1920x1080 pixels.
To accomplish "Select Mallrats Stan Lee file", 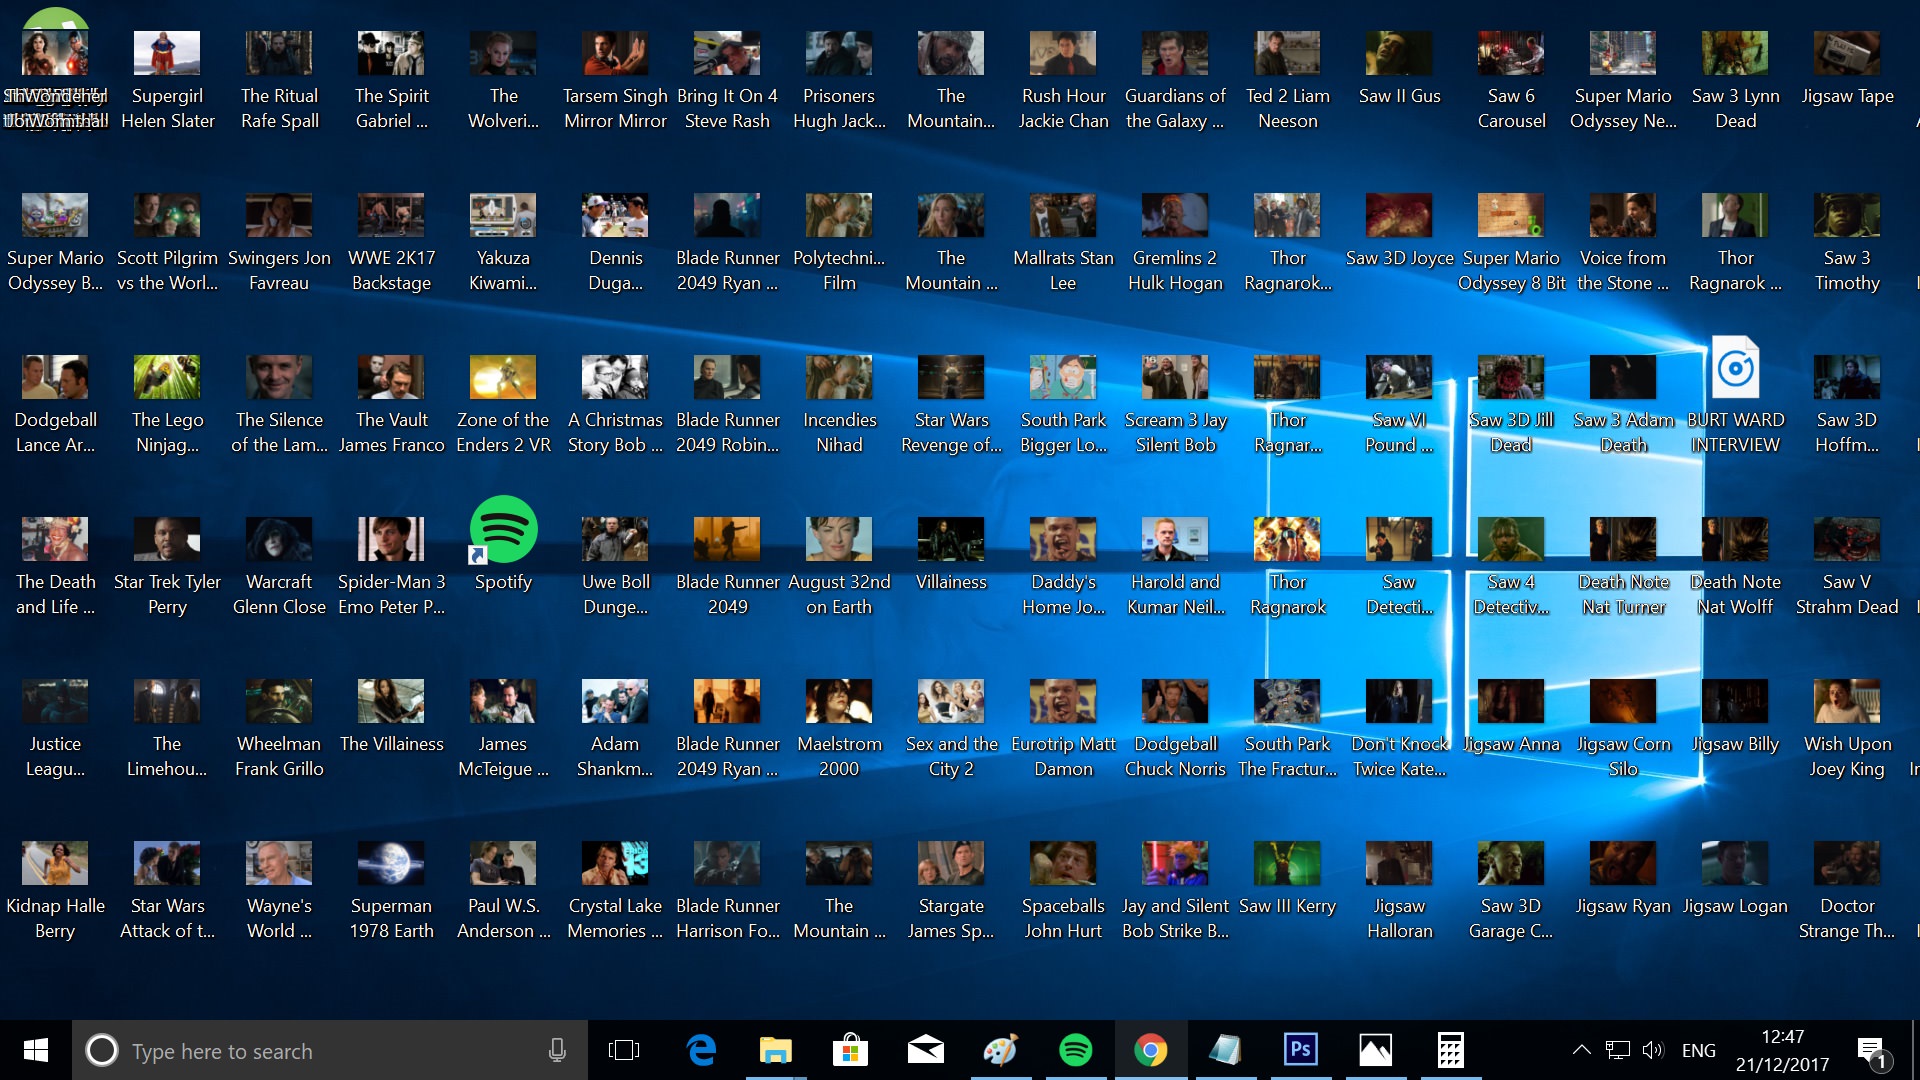I will pos(1063,244).
